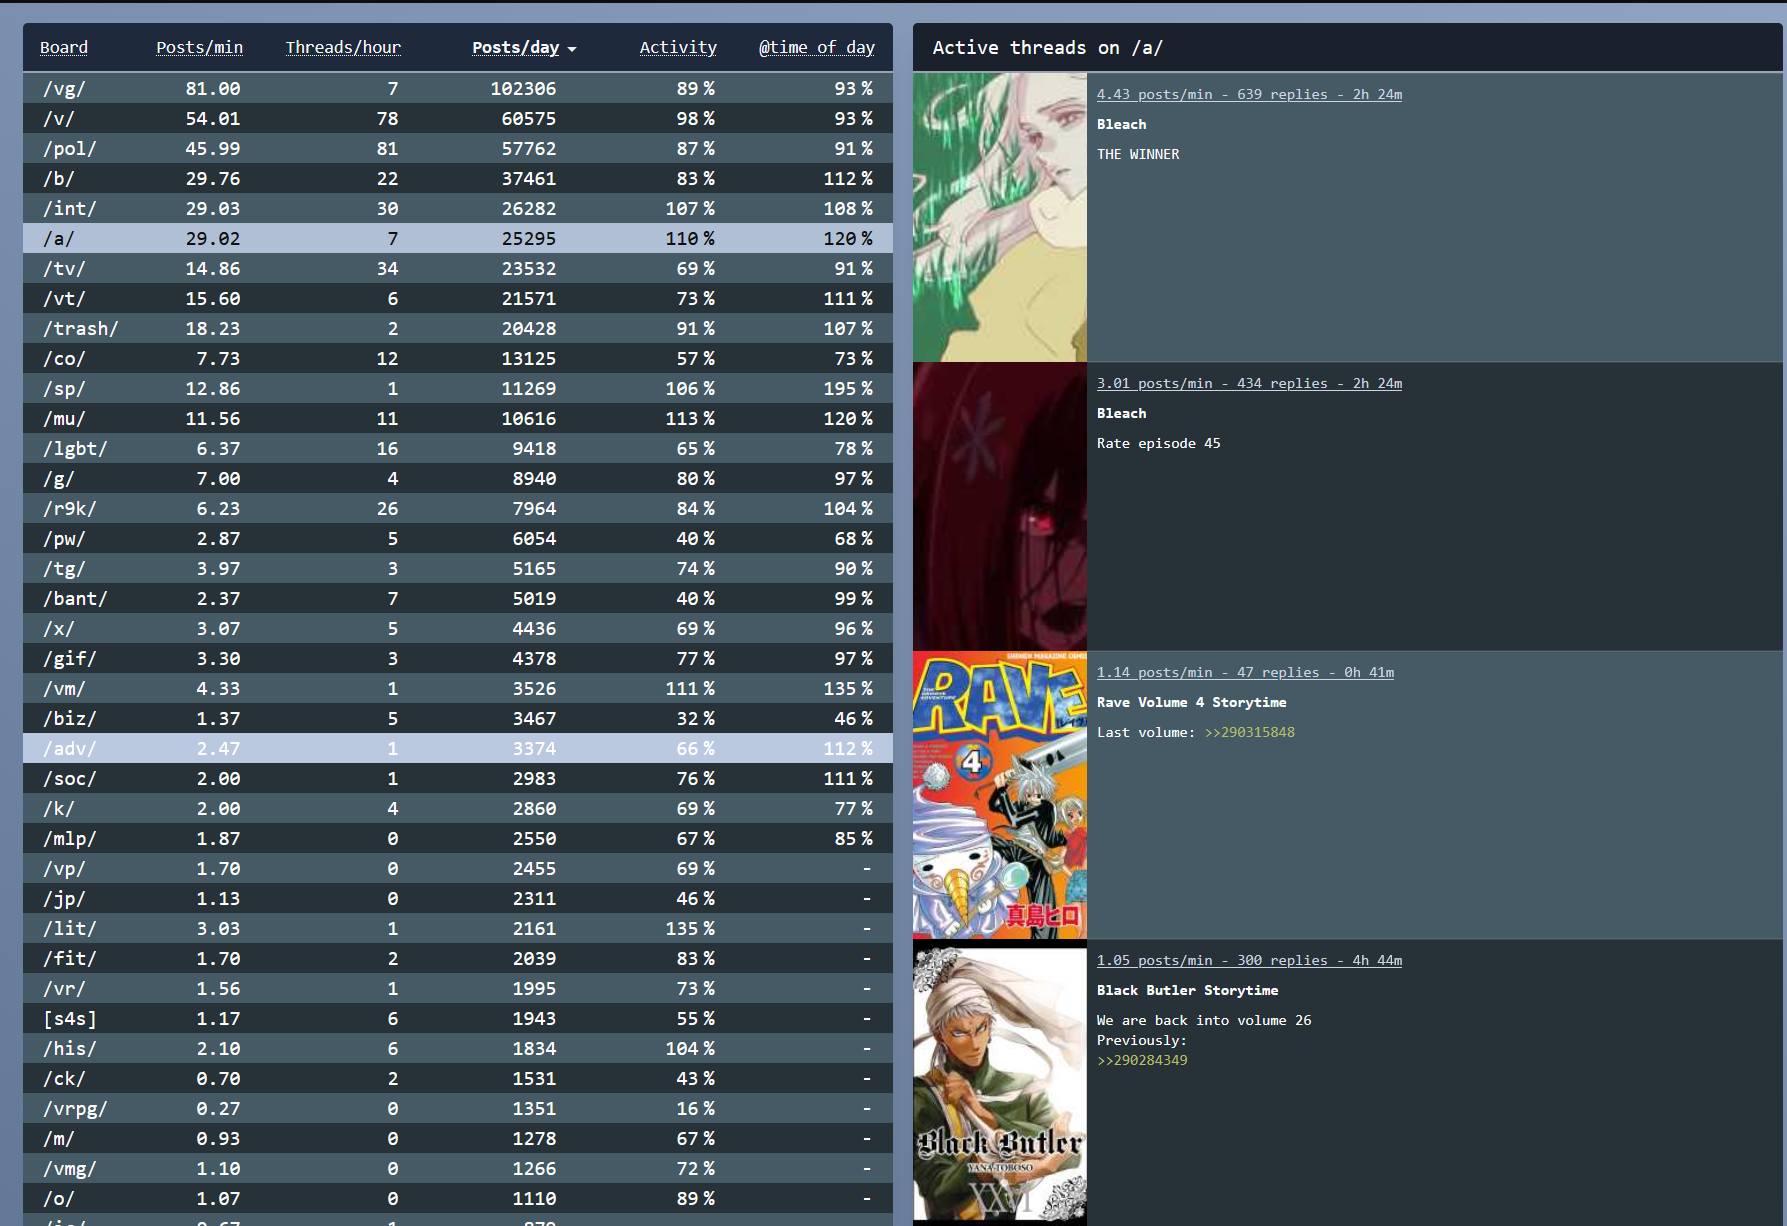Click the 'Rate episode 45' post text
The image size is (1787, 1226).
1159,443
